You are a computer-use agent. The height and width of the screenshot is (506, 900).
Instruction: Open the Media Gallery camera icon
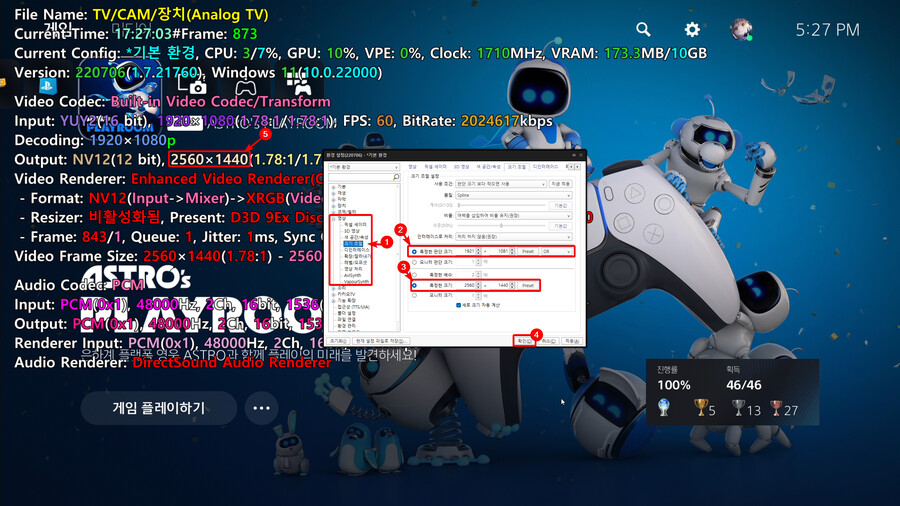[x=192, y=86]
